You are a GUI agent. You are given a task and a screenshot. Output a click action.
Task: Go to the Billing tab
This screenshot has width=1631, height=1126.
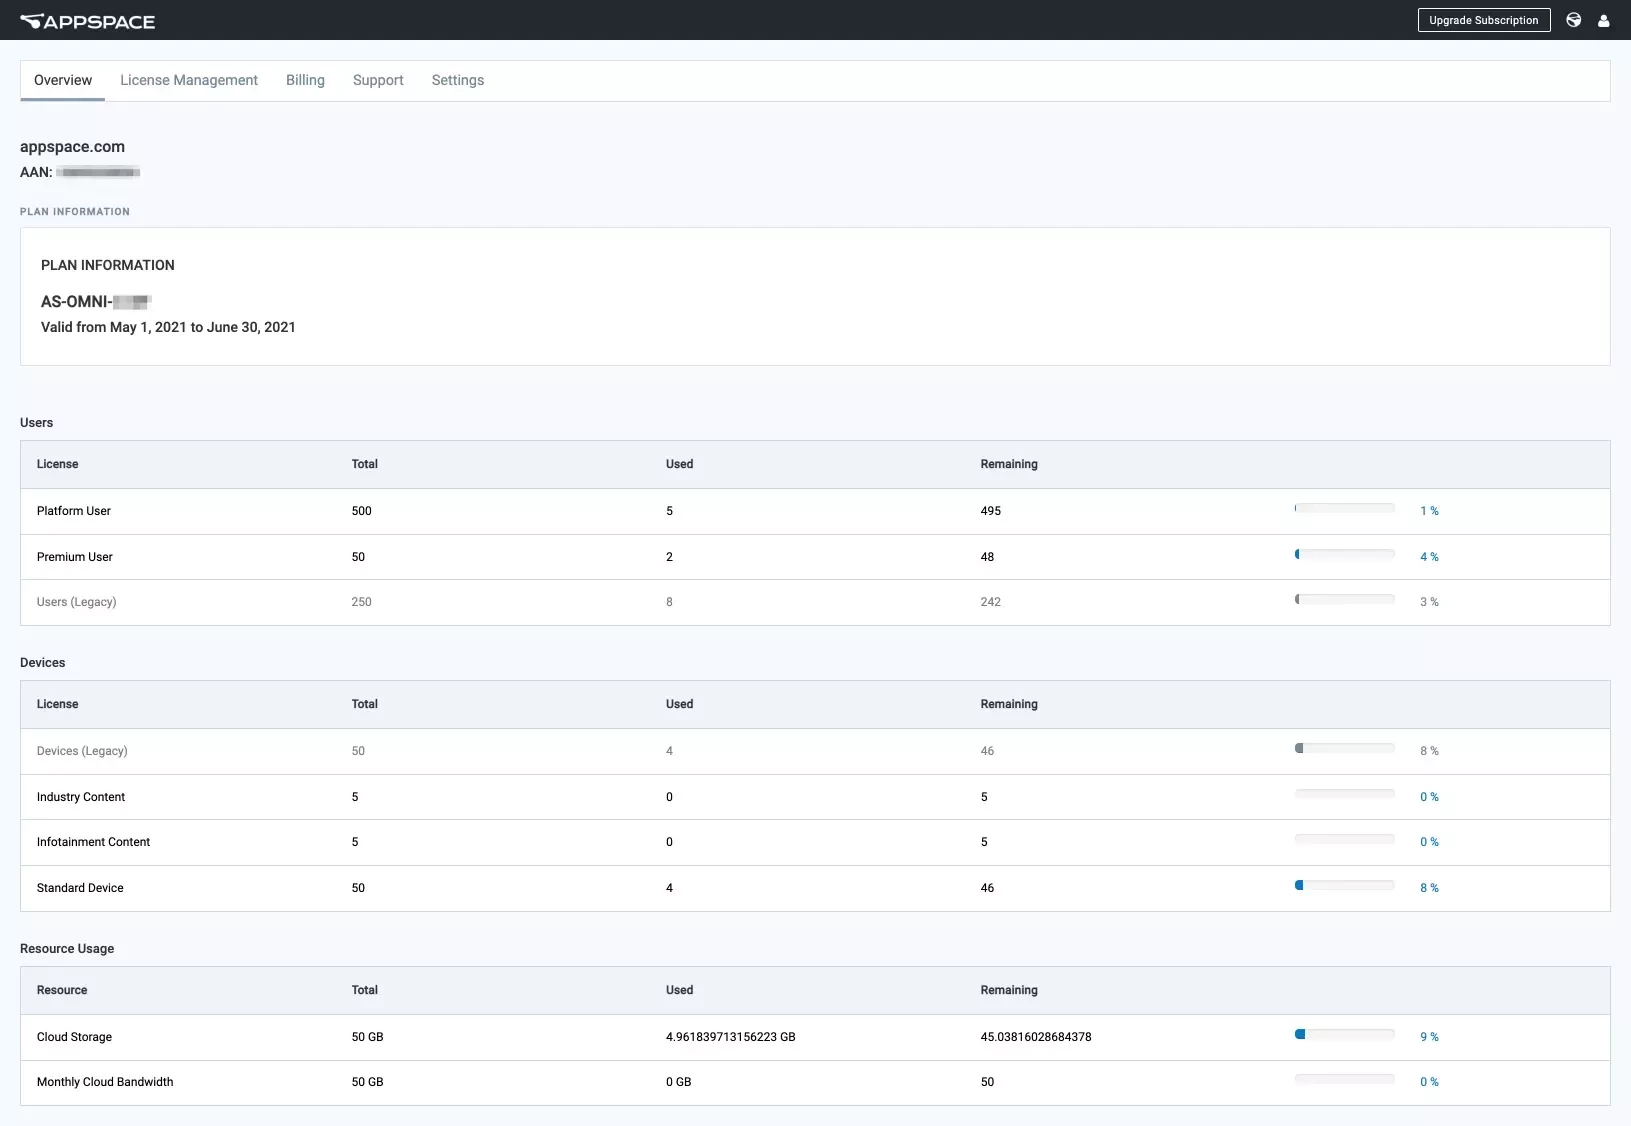point(305,80)
